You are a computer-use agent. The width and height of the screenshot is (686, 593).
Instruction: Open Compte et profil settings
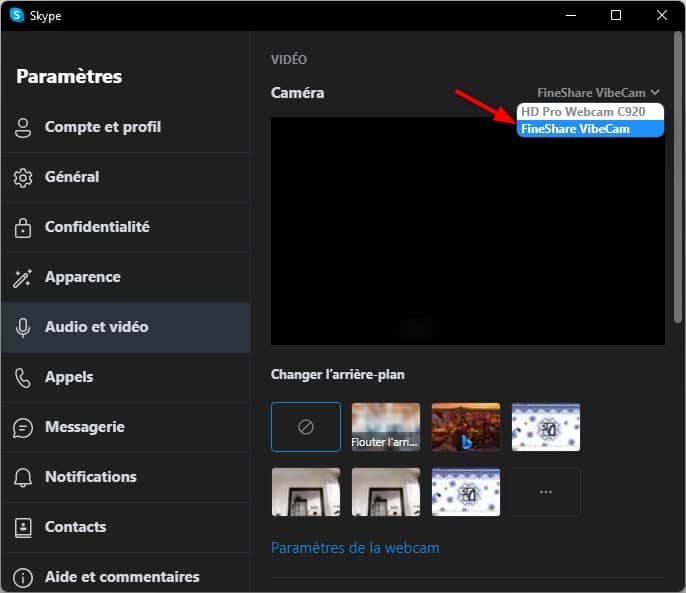pyautogui.click(x=126, y=127)
